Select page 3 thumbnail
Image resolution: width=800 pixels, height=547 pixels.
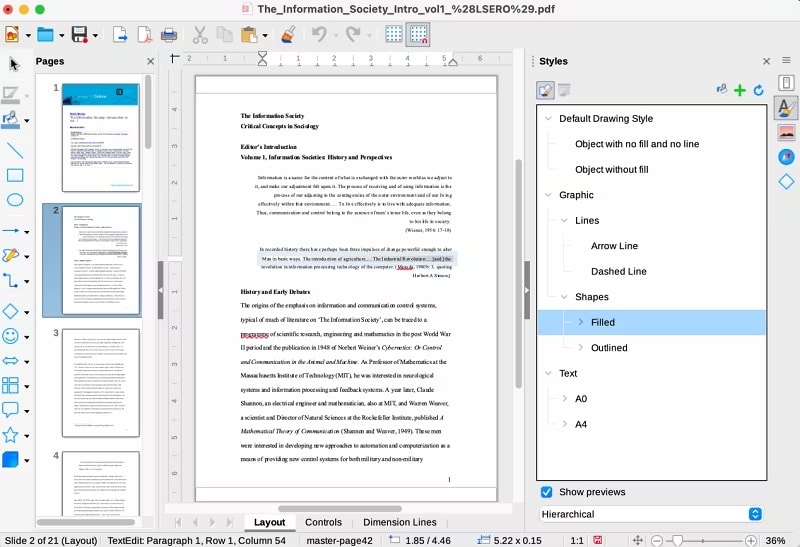pyautogui.click(x=101, y=383)
